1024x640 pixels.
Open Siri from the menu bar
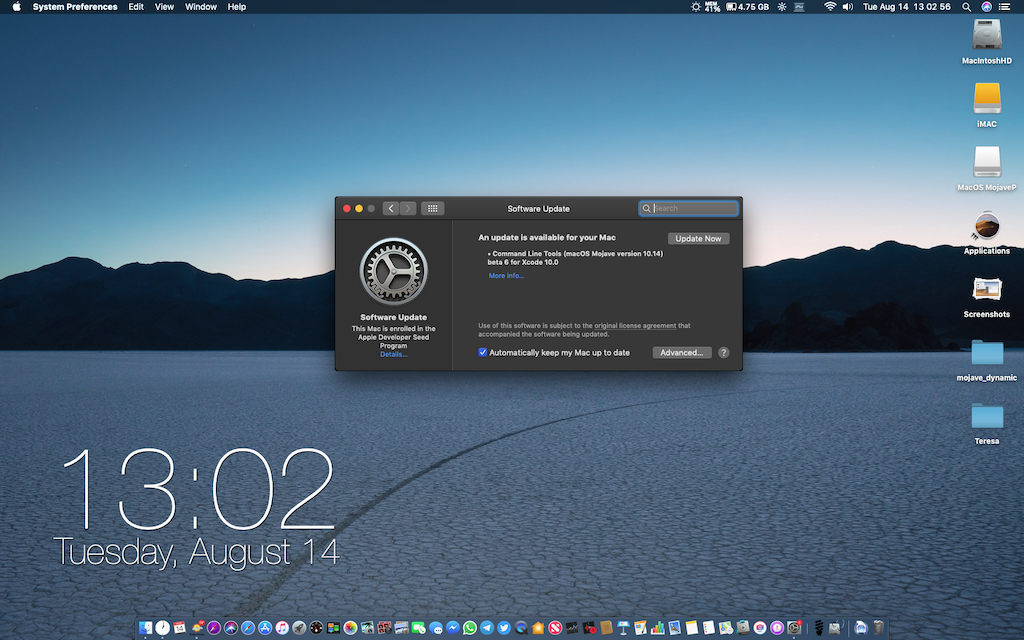[986, 7]
